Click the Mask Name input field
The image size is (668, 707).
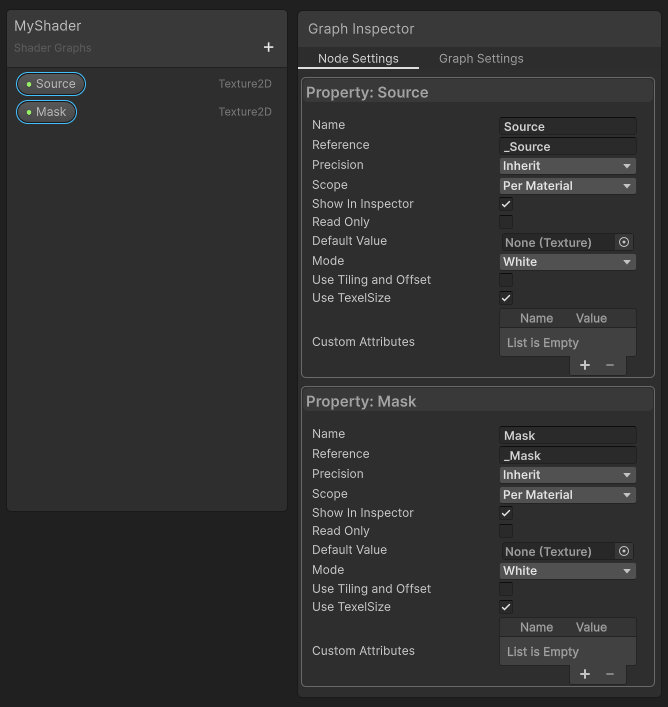(x=567, y=436)
